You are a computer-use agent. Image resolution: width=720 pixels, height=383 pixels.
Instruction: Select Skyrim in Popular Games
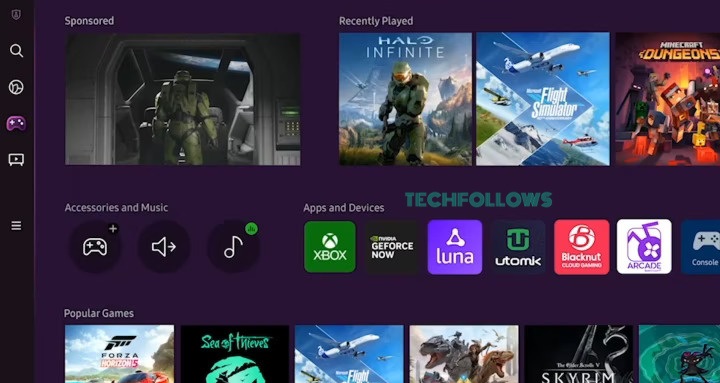pos(579,354)
